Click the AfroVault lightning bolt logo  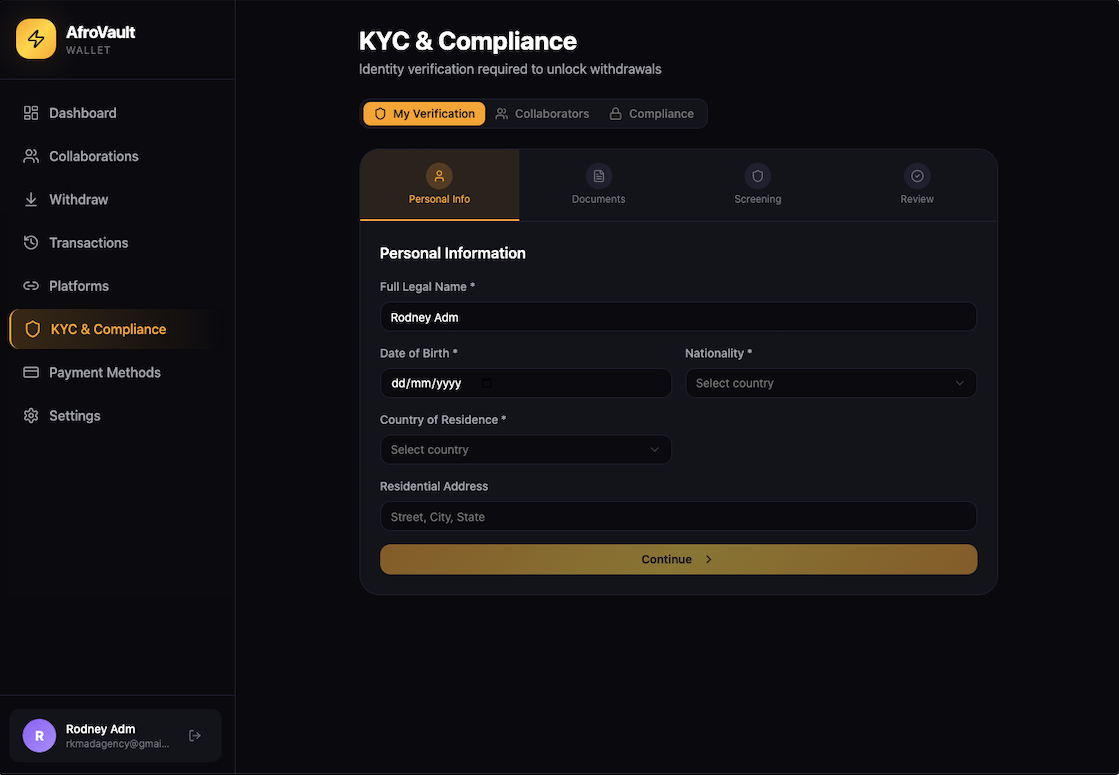(x=36, y=39)
